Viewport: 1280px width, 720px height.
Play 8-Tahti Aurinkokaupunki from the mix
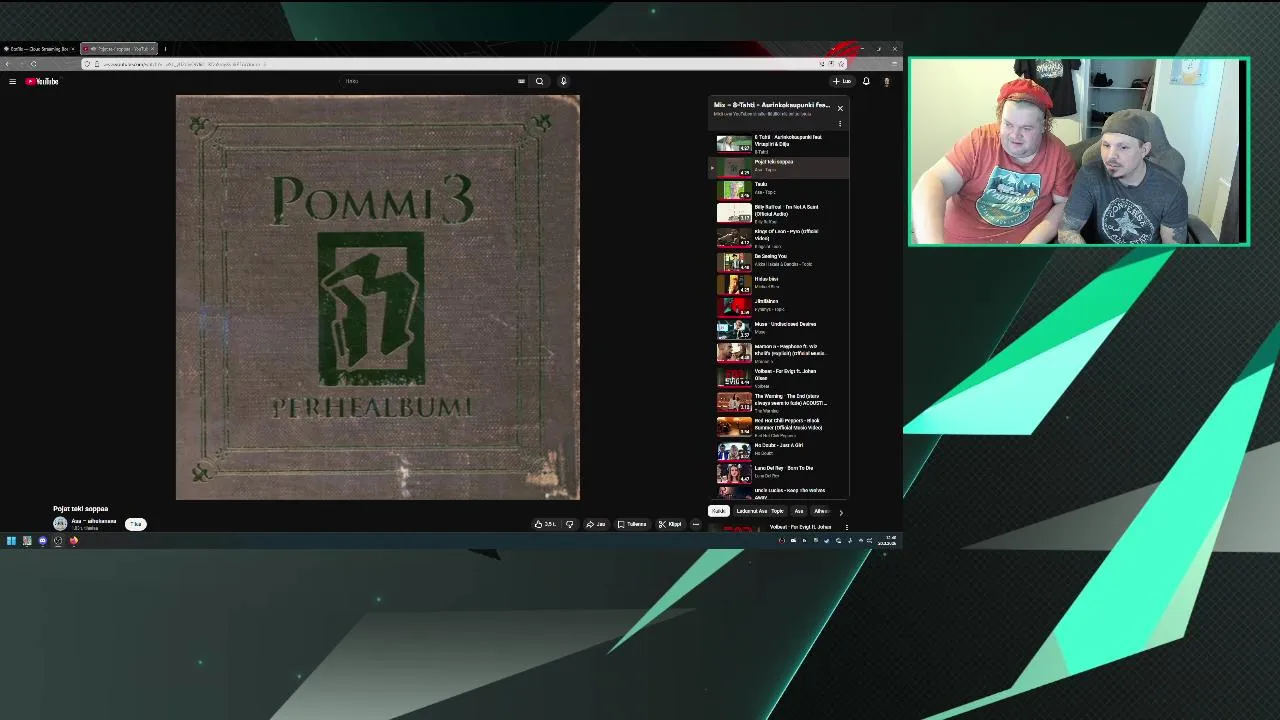coord(779,144)
